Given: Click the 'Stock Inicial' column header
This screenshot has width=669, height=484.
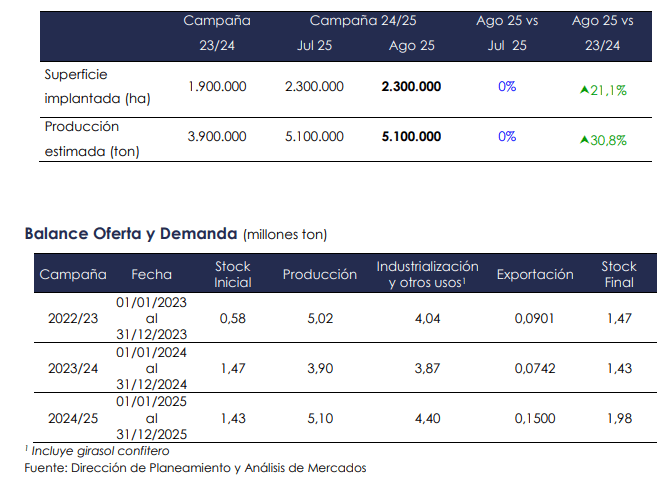Looking at the screenshot, I should click(233, 274).
